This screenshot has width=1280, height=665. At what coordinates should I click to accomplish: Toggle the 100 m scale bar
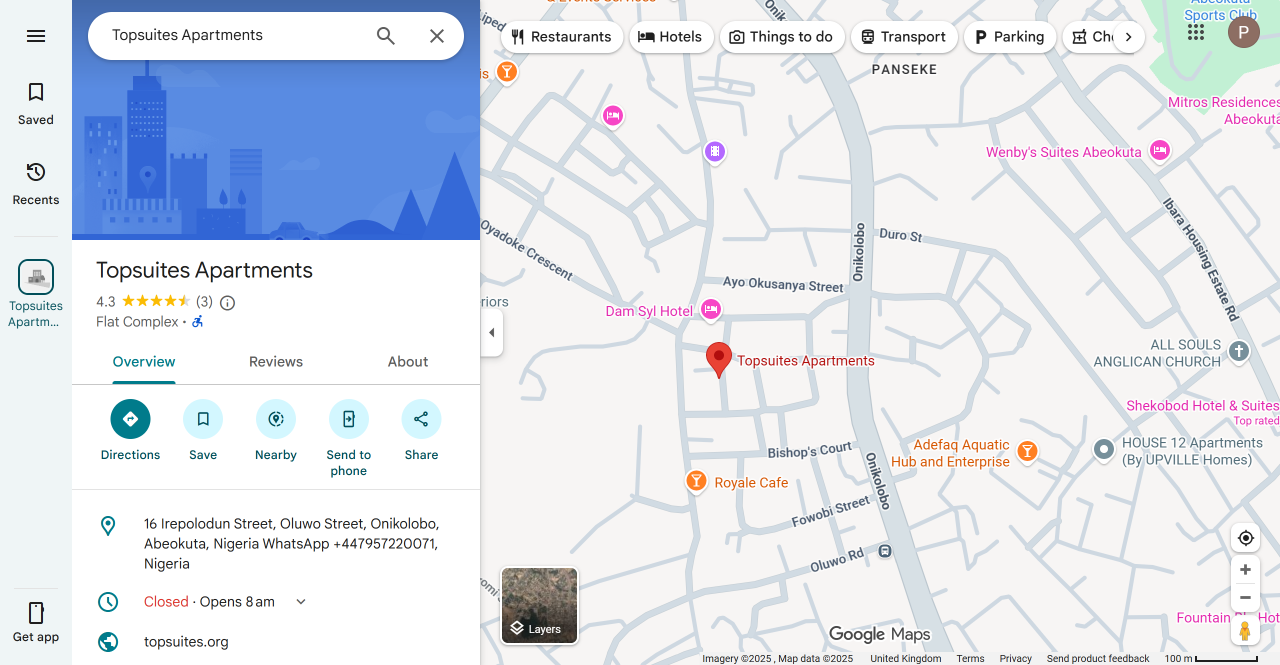pyautogui.click(x=1211, y=658)
